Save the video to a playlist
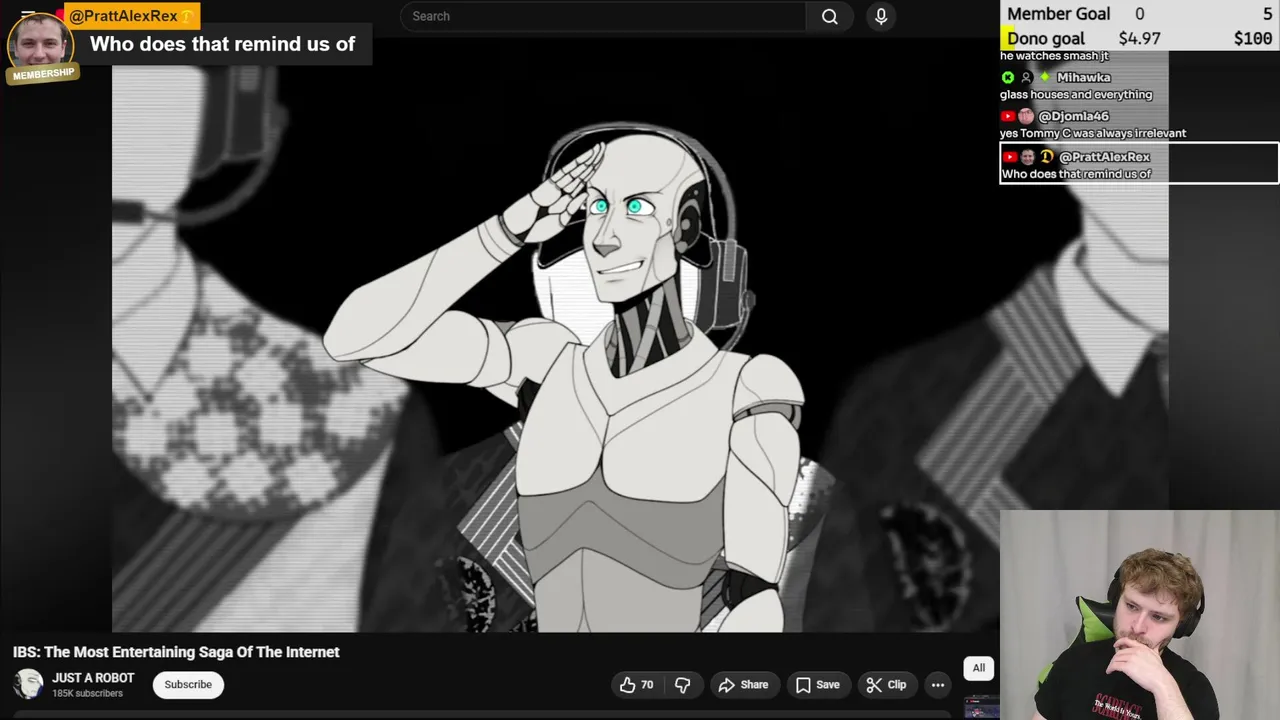1280x720 pixels. pyautogui.click(x=817, y=685)
